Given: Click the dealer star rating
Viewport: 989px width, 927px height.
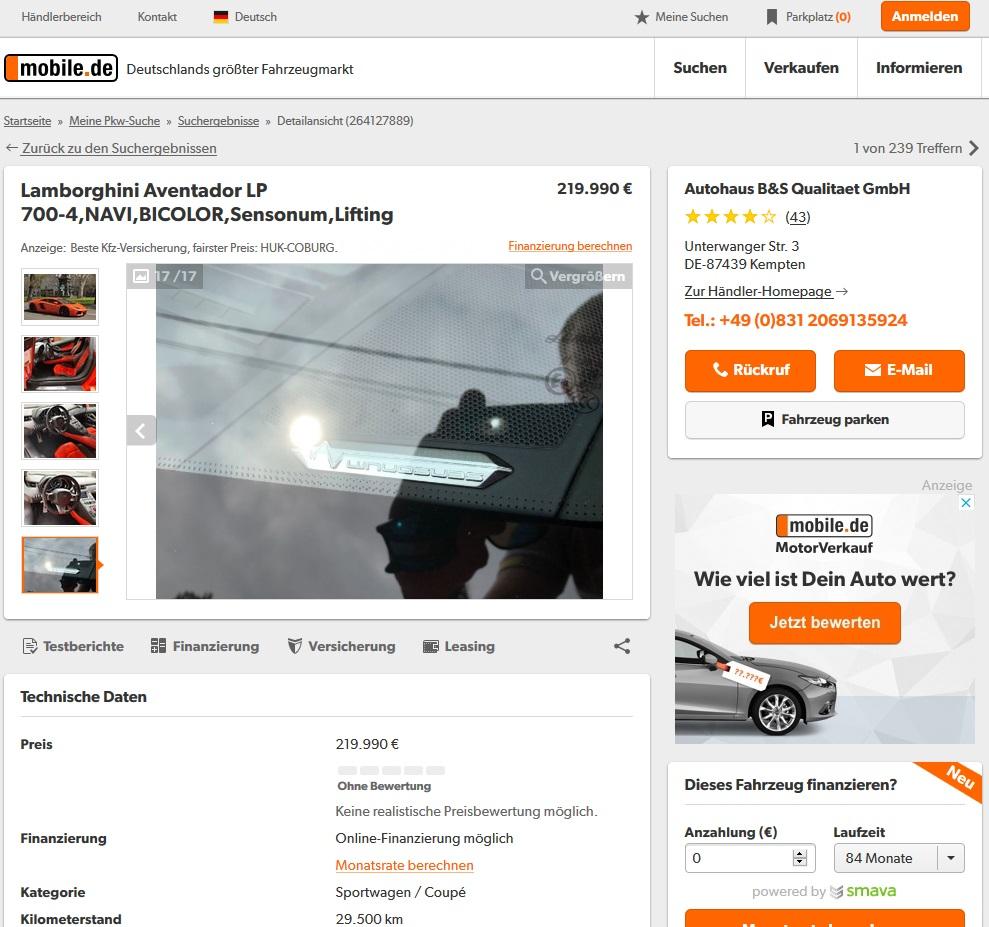Looking at the screenshot, I should [x=730, y=216].
